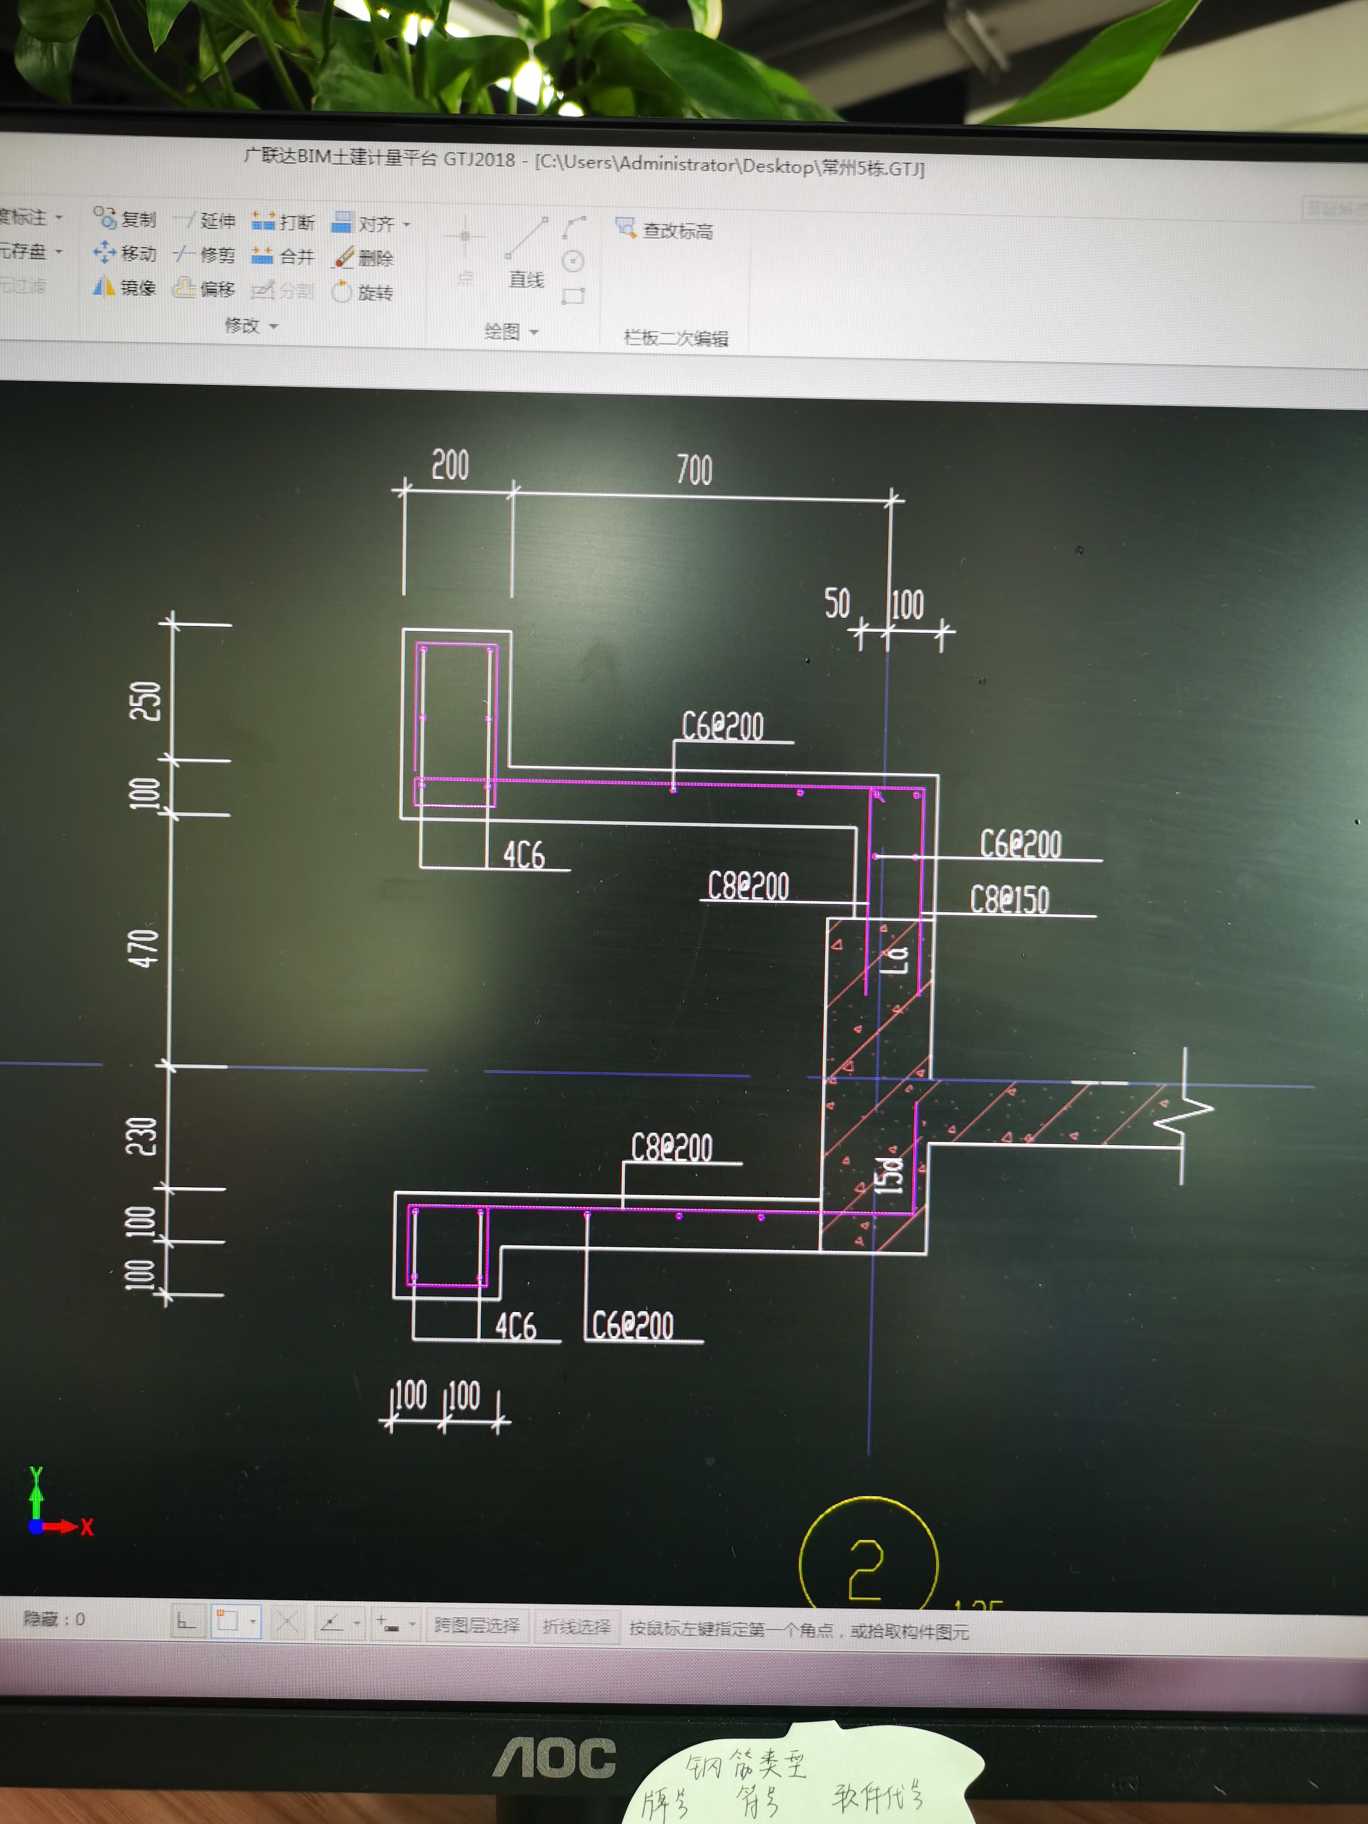The height and width of the screenshot is (1824, 1368).
Task: Click the upper 4C6 rebar label
Action: pos(524,855)
